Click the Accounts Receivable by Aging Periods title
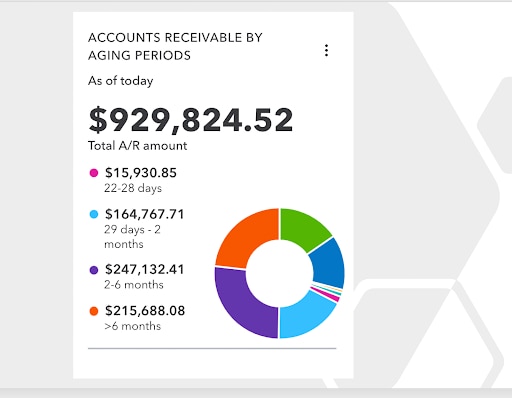Image resolution: width=512 pixels, height=398 pixels. click(x=175, y=46)
